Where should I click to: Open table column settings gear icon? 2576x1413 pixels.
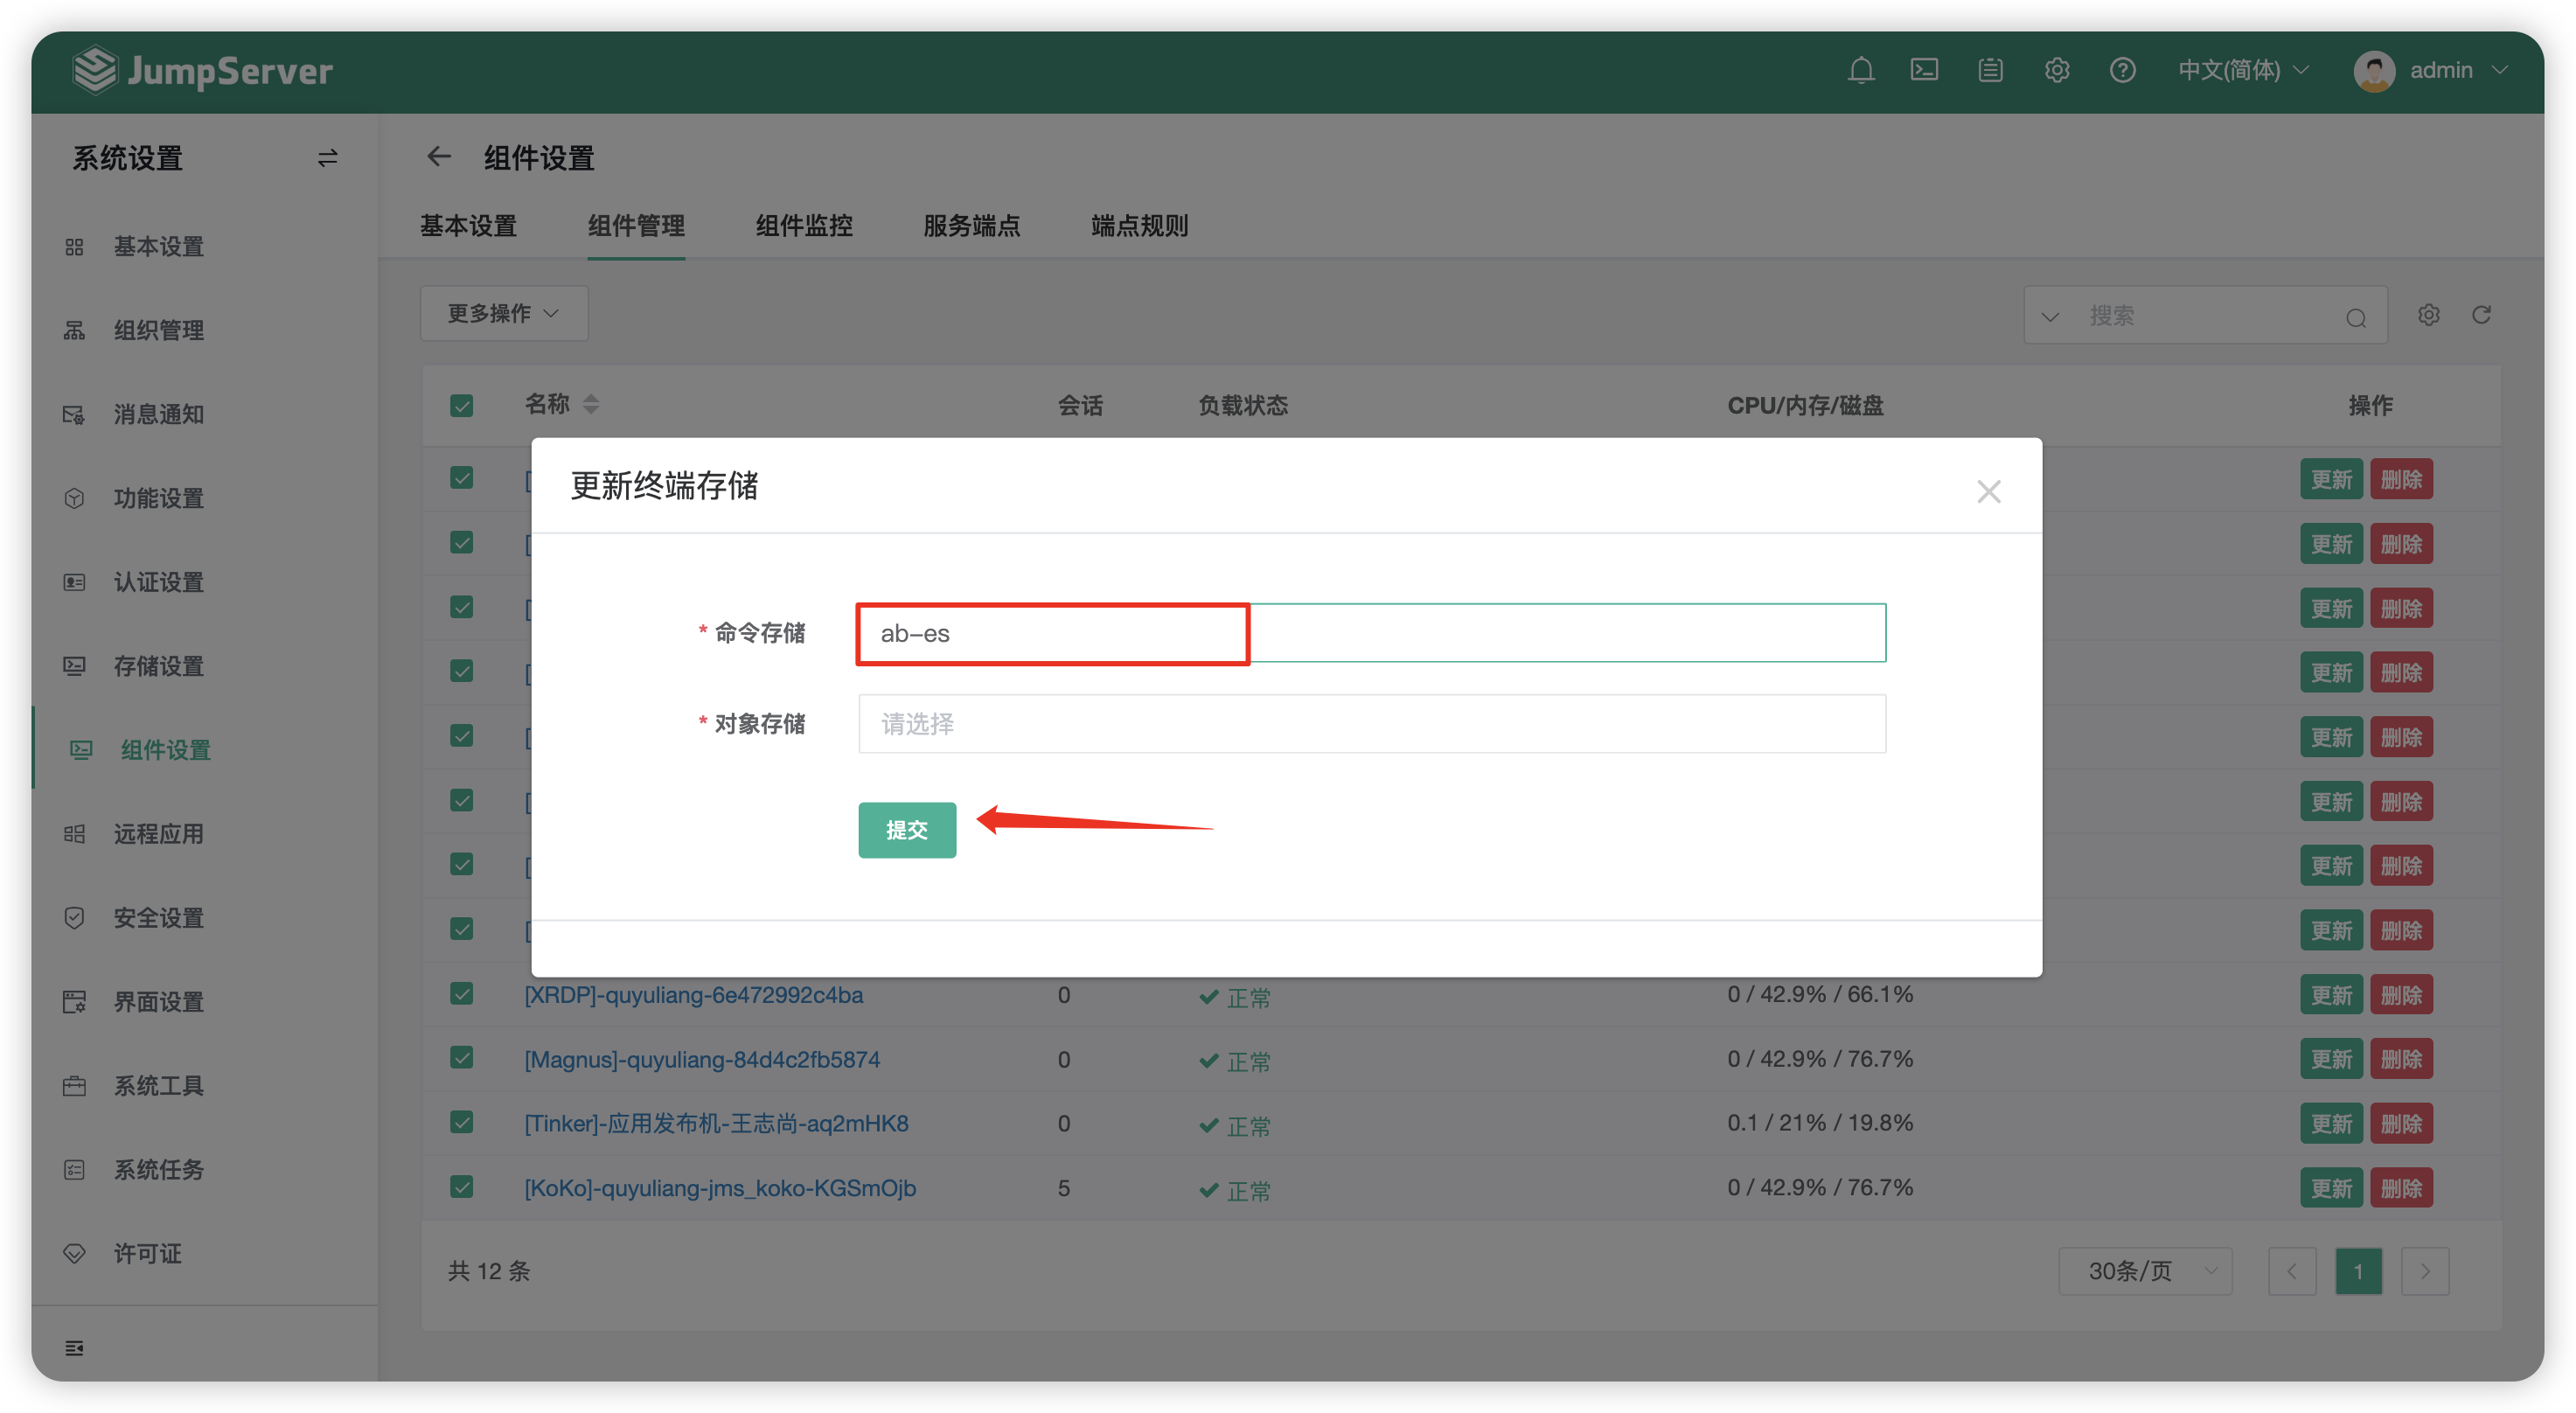[2428, 315]
